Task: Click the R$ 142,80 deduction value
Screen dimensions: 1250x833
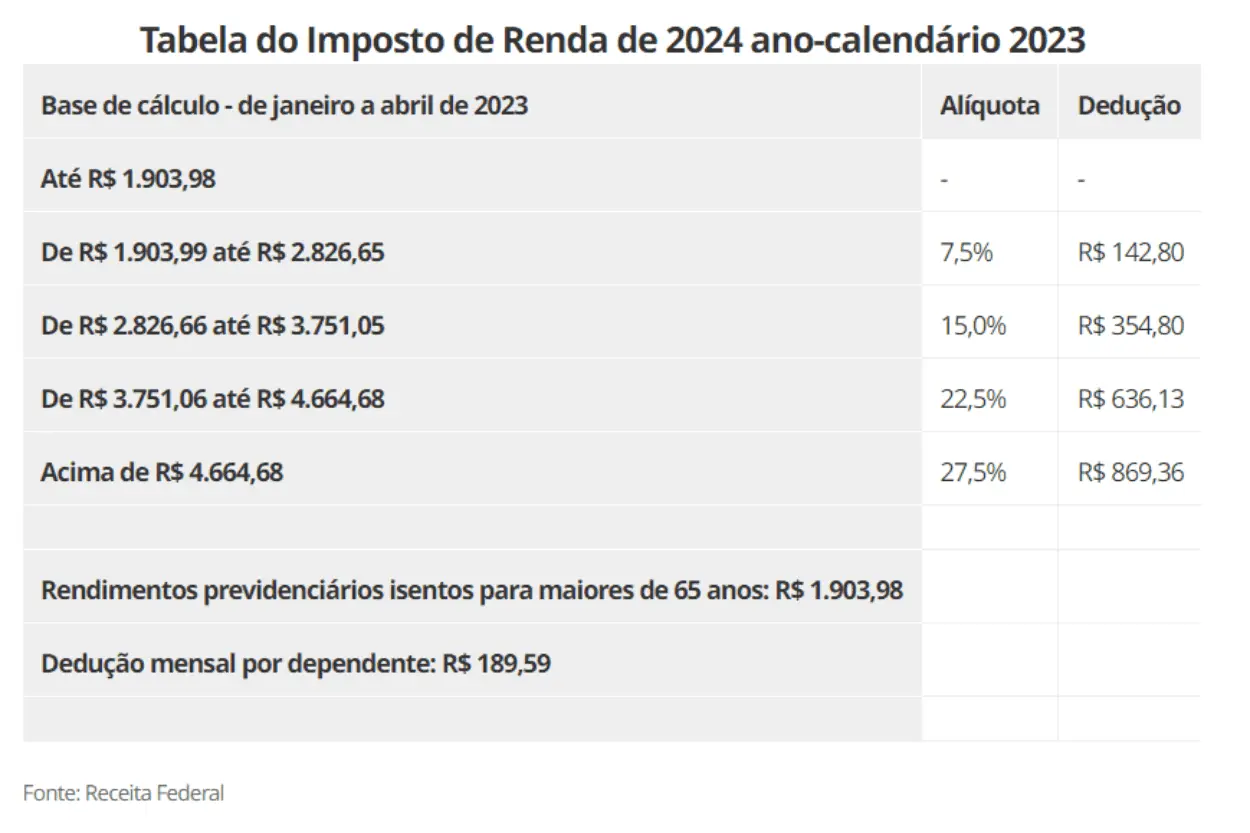Action: (x=1130, y=252)
